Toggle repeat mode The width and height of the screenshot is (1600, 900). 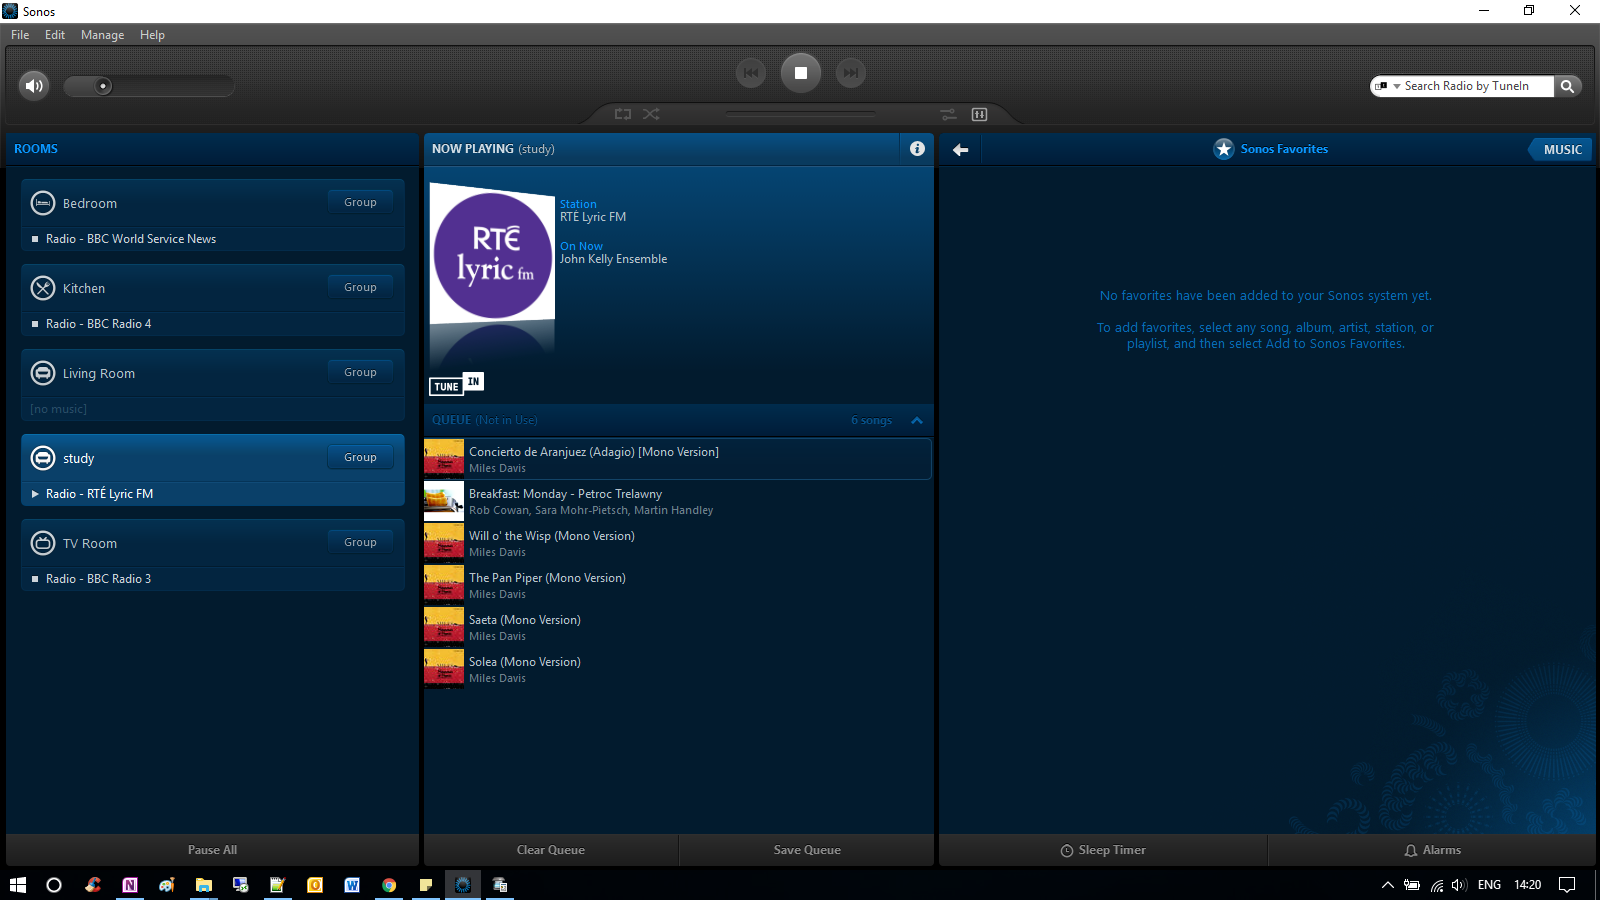pyautogui.click(x=623, y=114)
